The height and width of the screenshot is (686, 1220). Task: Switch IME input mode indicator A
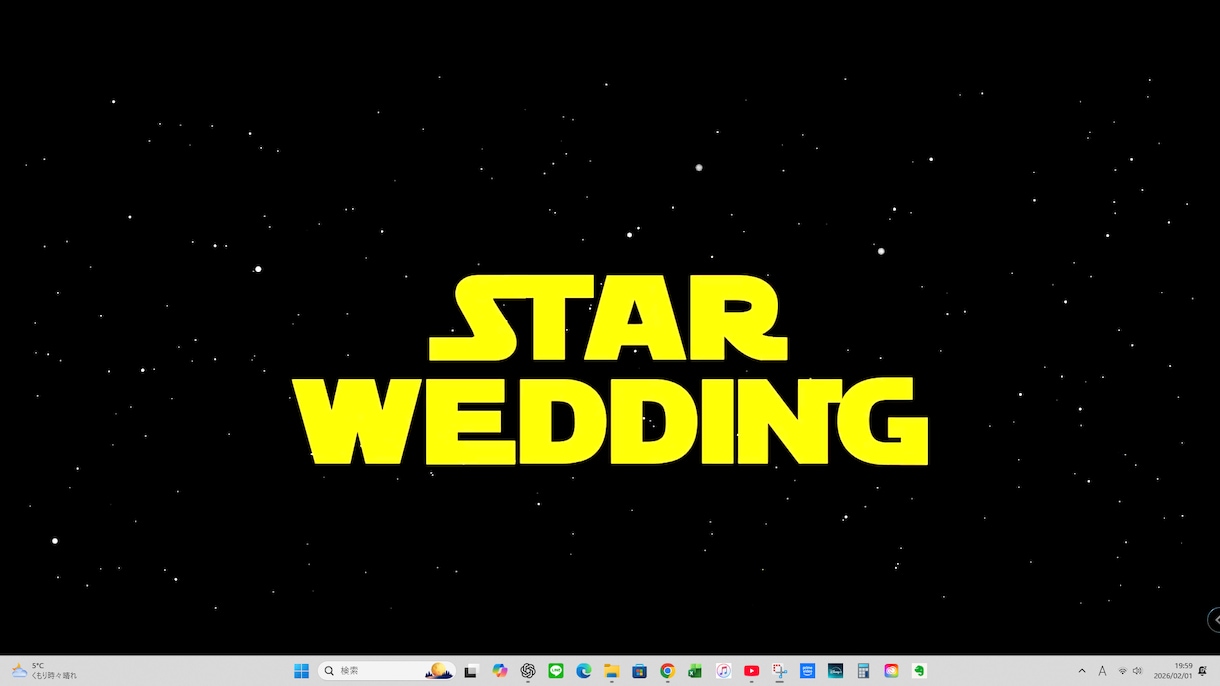click(1102, 671)
